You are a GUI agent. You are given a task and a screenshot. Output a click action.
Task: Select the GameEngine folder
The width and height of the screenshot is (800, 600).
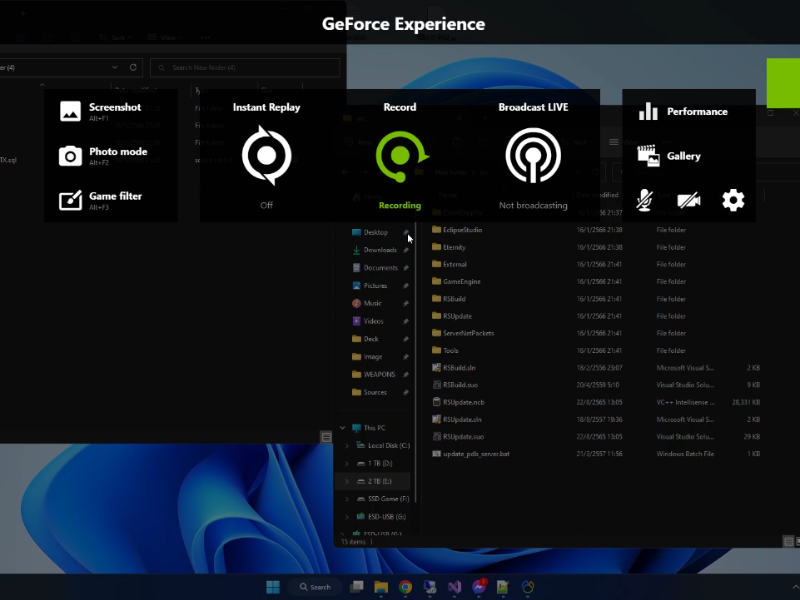(x=462, y=282)
